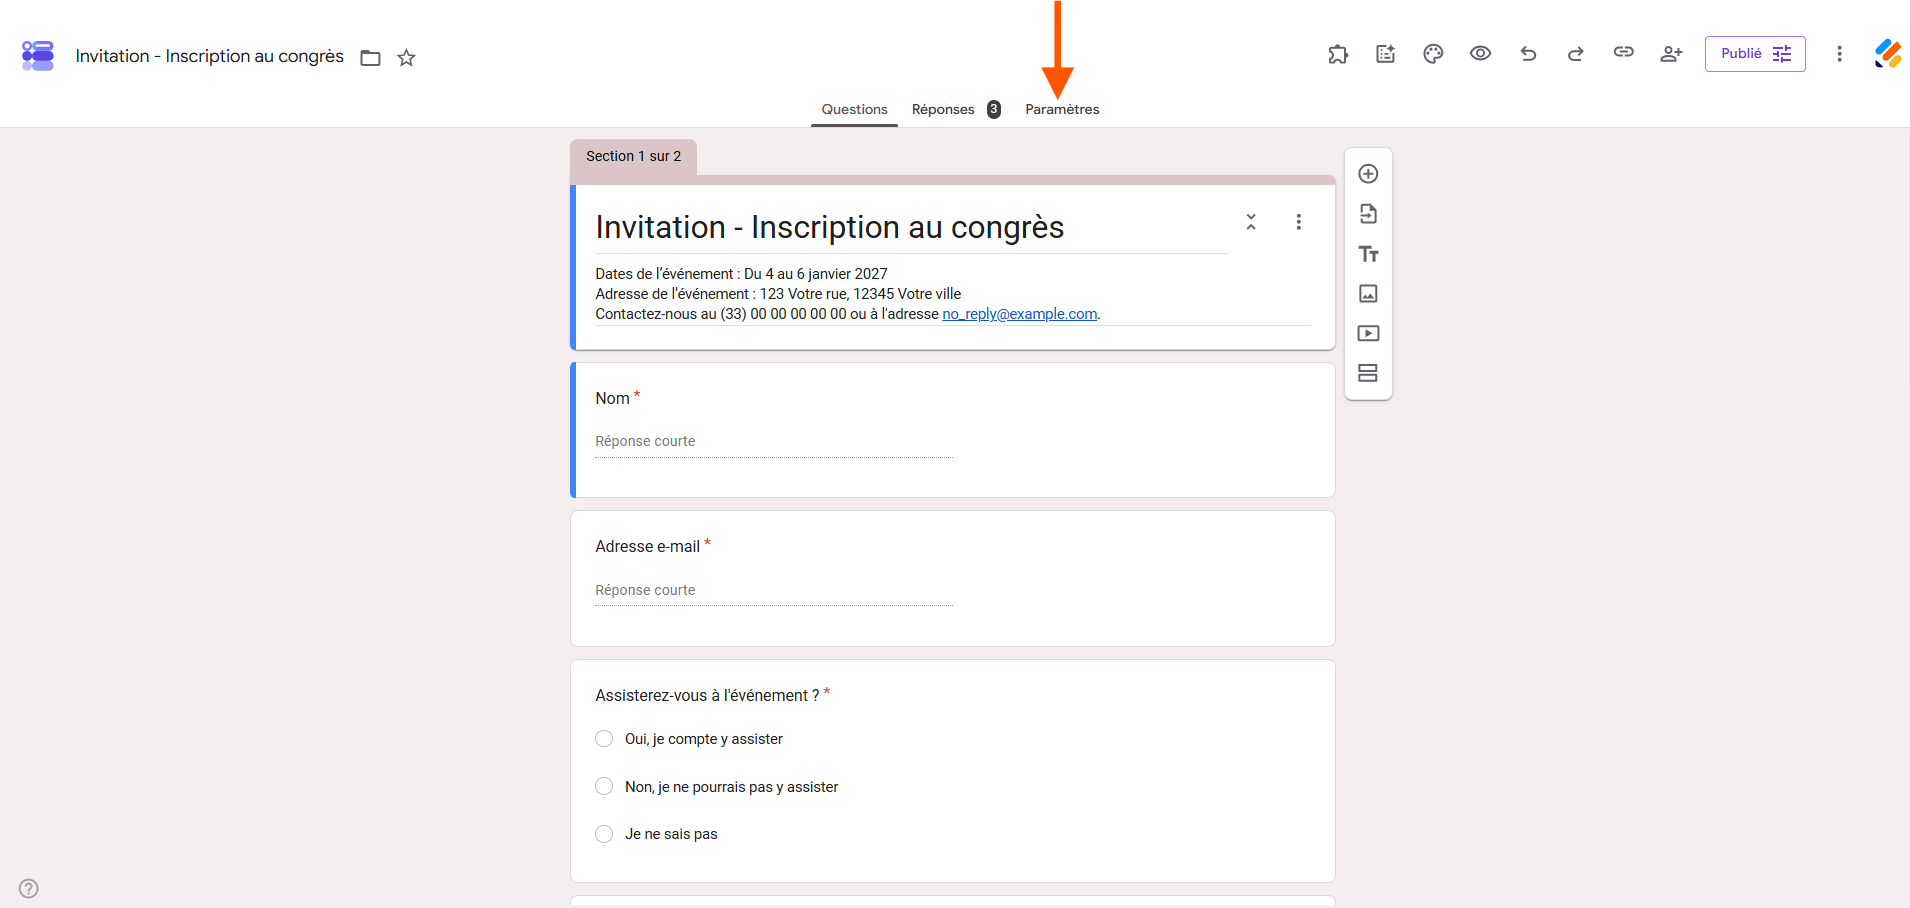This screenshot has width=1910, height=908.
Task: Edit the event dates description text
Action: pos(741,274)
